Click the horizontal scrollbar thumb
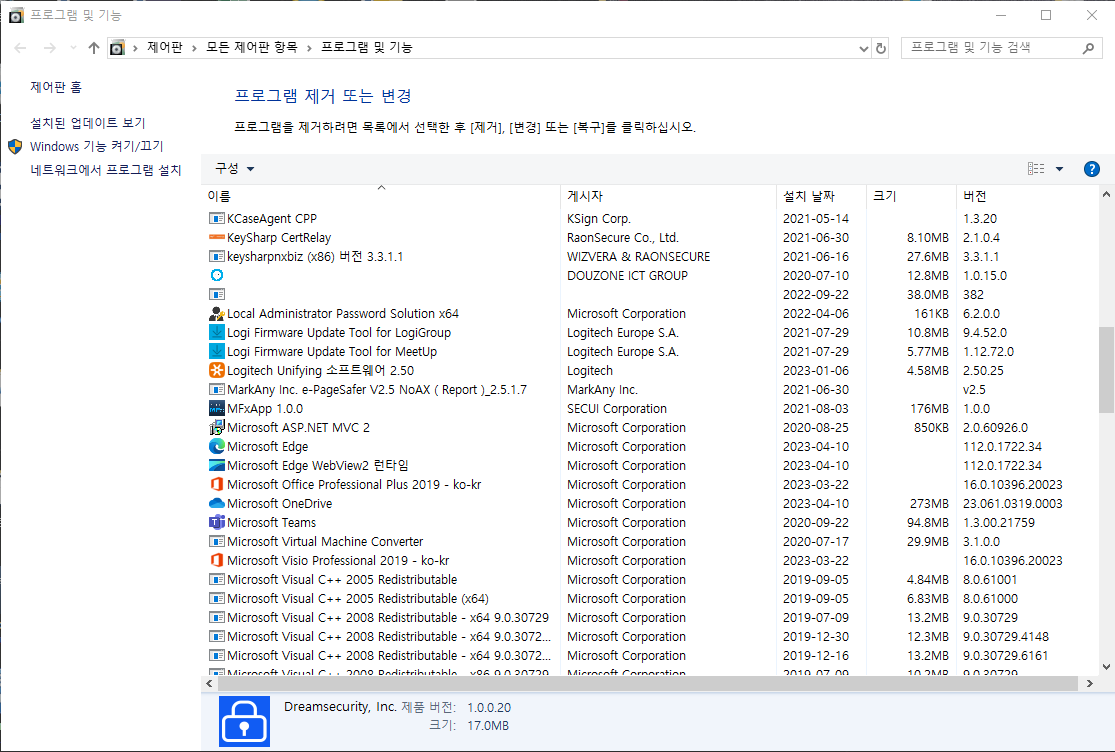The width and height of the screenshot is (1115, 752). tap(648, 684)
